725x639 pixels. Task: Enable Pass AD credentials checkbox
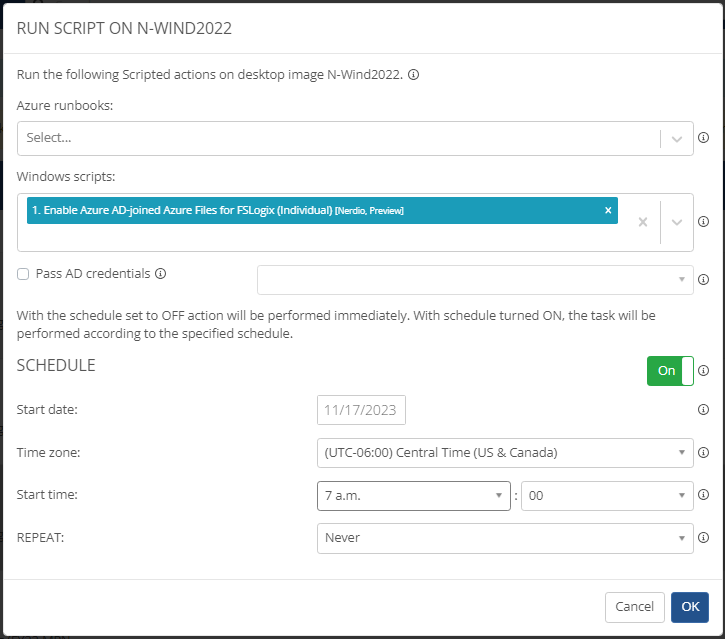[x=23, y=273]
